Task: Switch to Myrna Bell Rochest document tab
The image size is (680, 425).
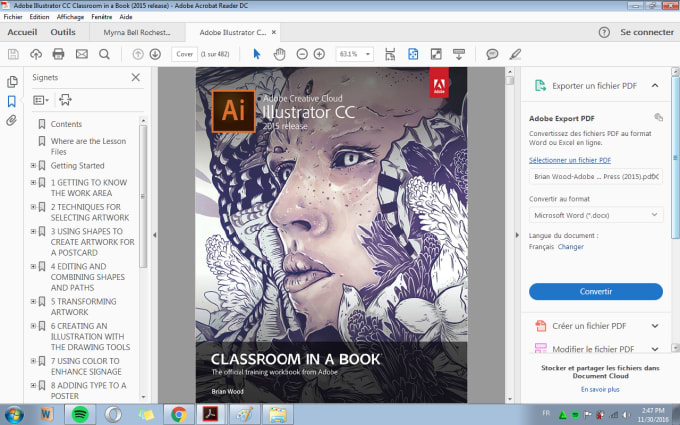Action: click(x=137, y=33)
